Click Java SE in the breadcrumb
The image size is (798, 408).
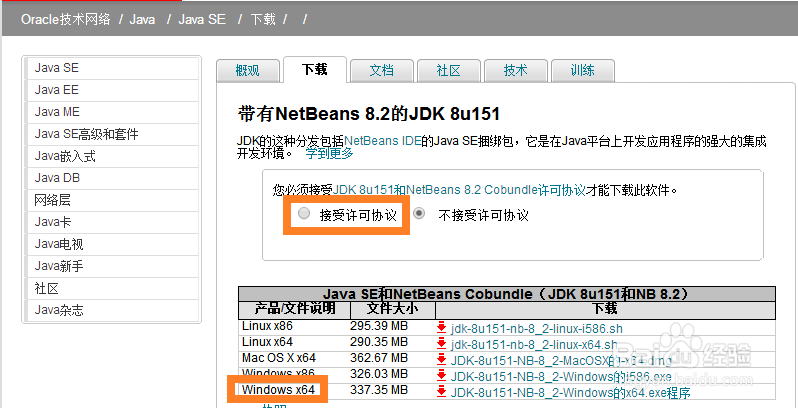[202, 20]
